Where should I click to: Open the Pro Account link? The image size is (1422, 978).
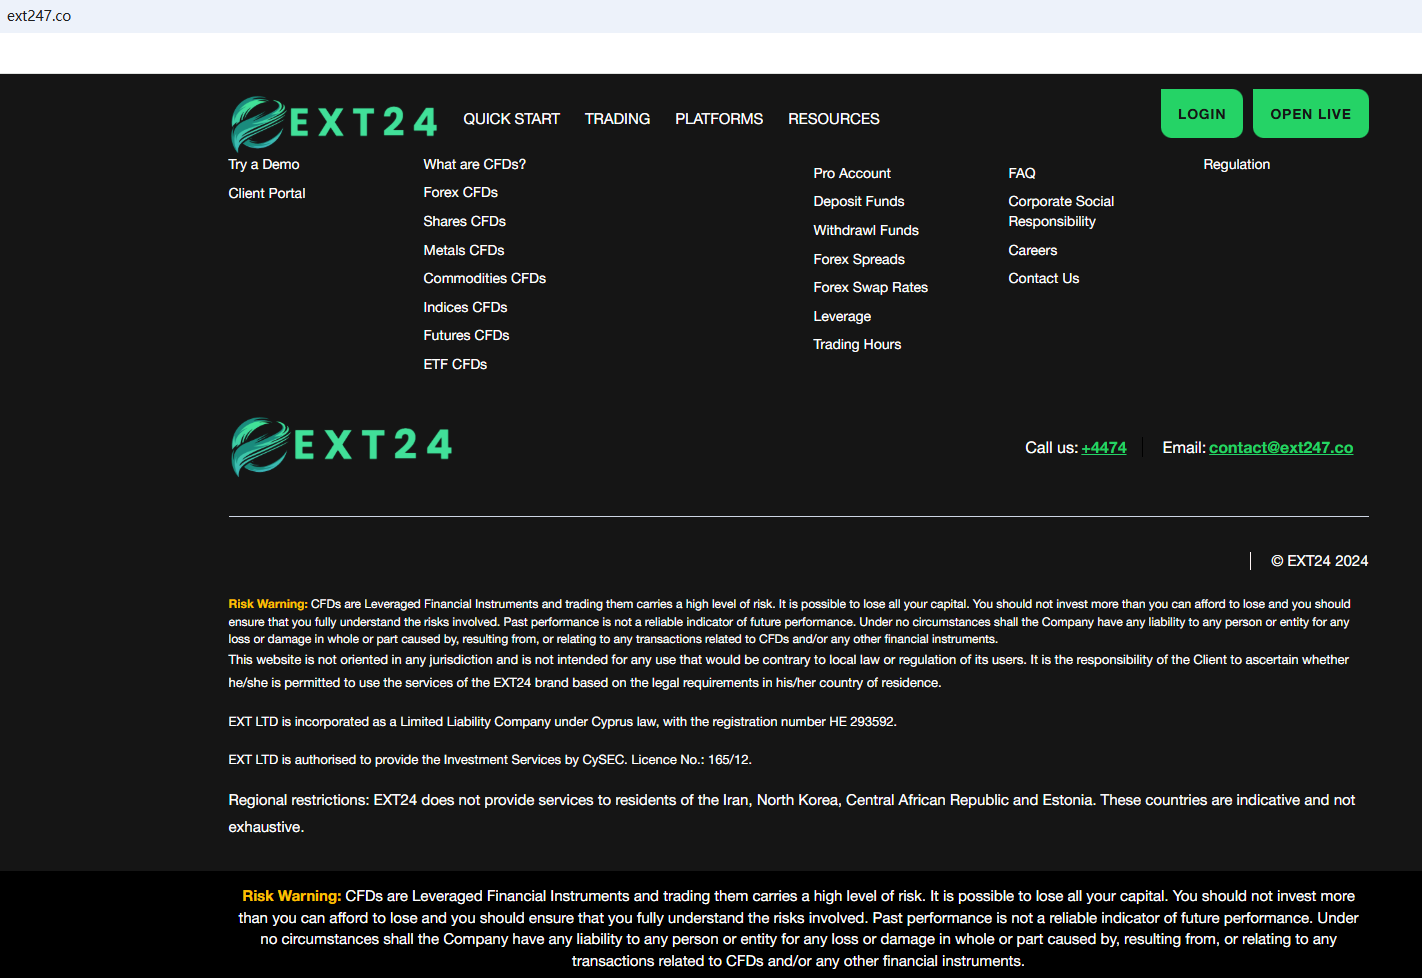[x=852, y=173]
